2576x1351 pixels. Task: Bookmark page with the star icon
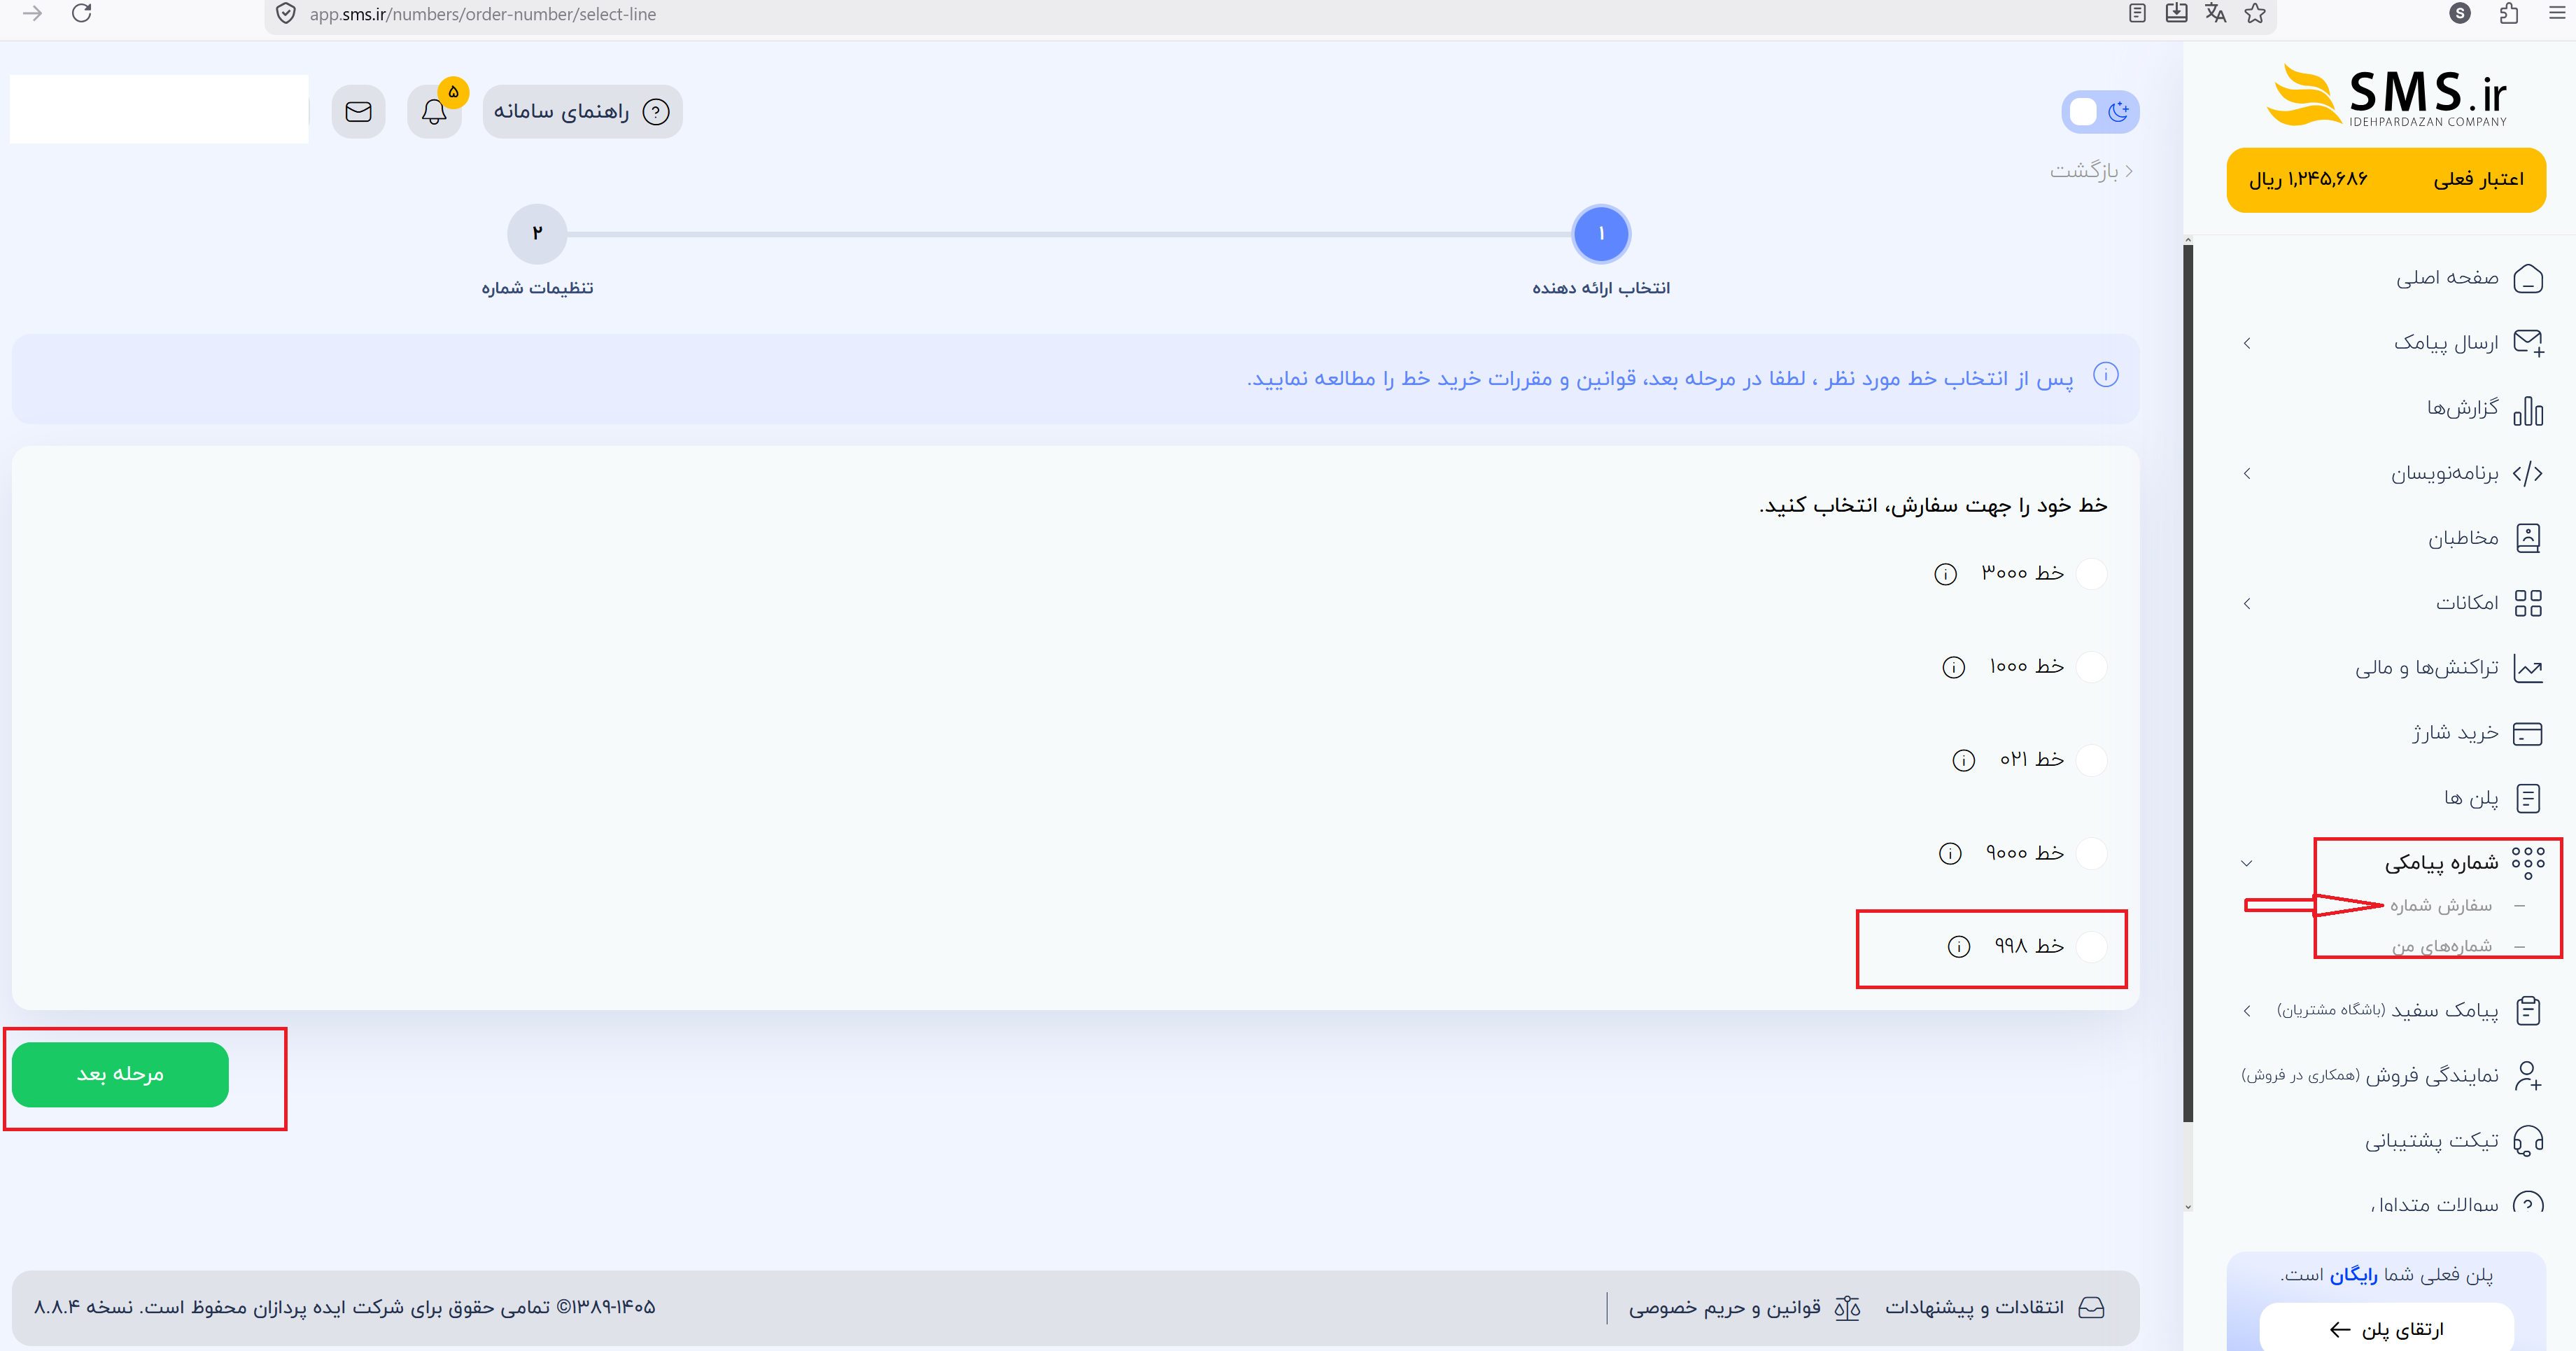click(2254, 13)
